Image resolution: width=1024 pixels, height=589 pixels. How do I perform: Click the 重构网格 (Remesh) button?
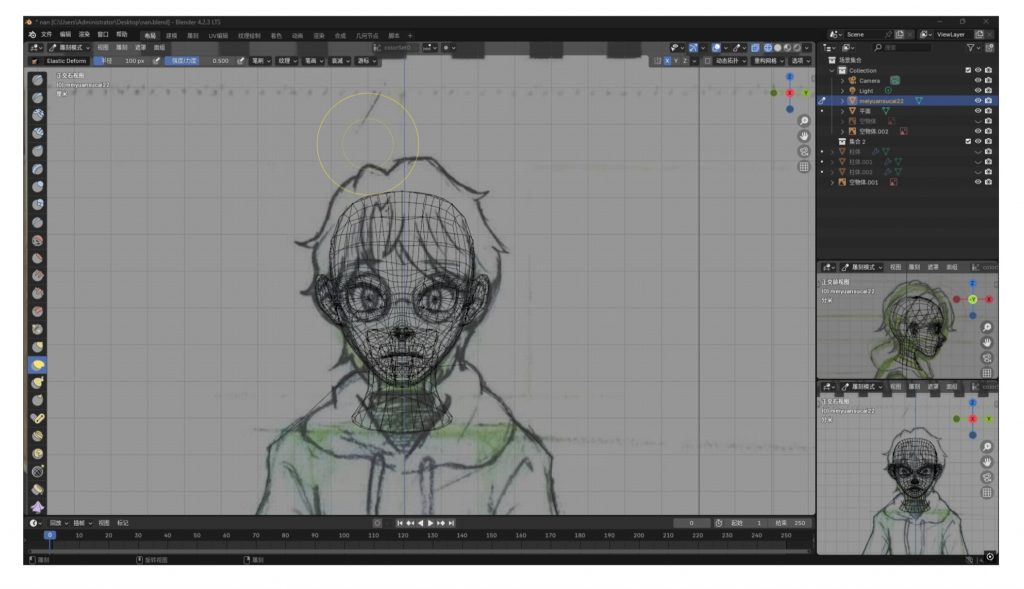[765, 60]
